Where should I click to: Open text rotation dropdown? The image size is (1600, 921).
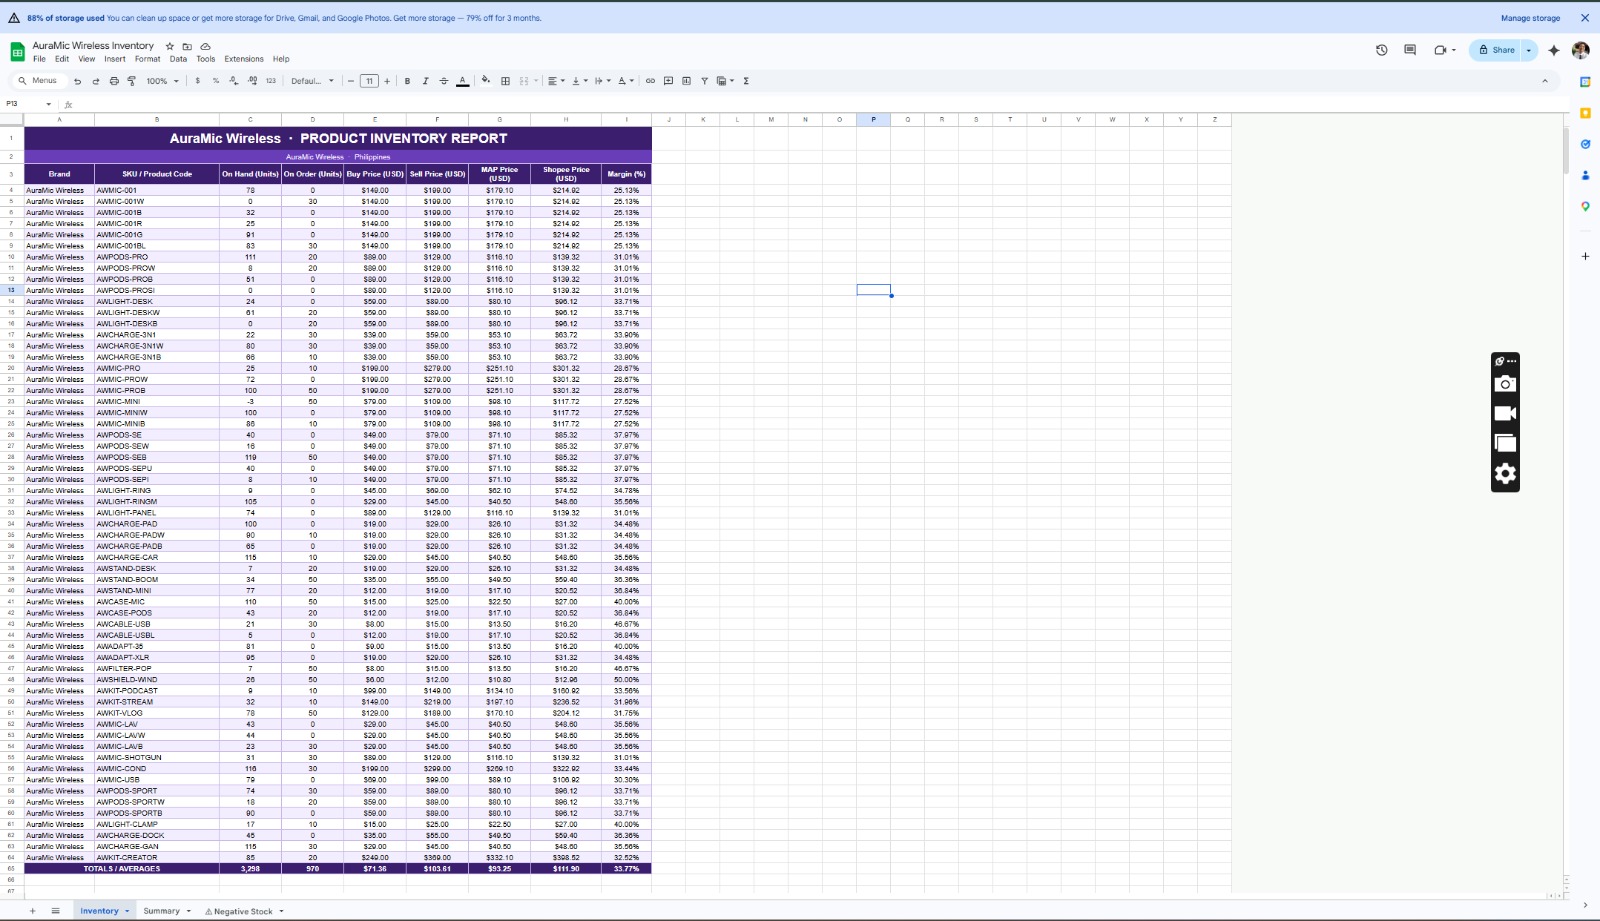(625, 81)
